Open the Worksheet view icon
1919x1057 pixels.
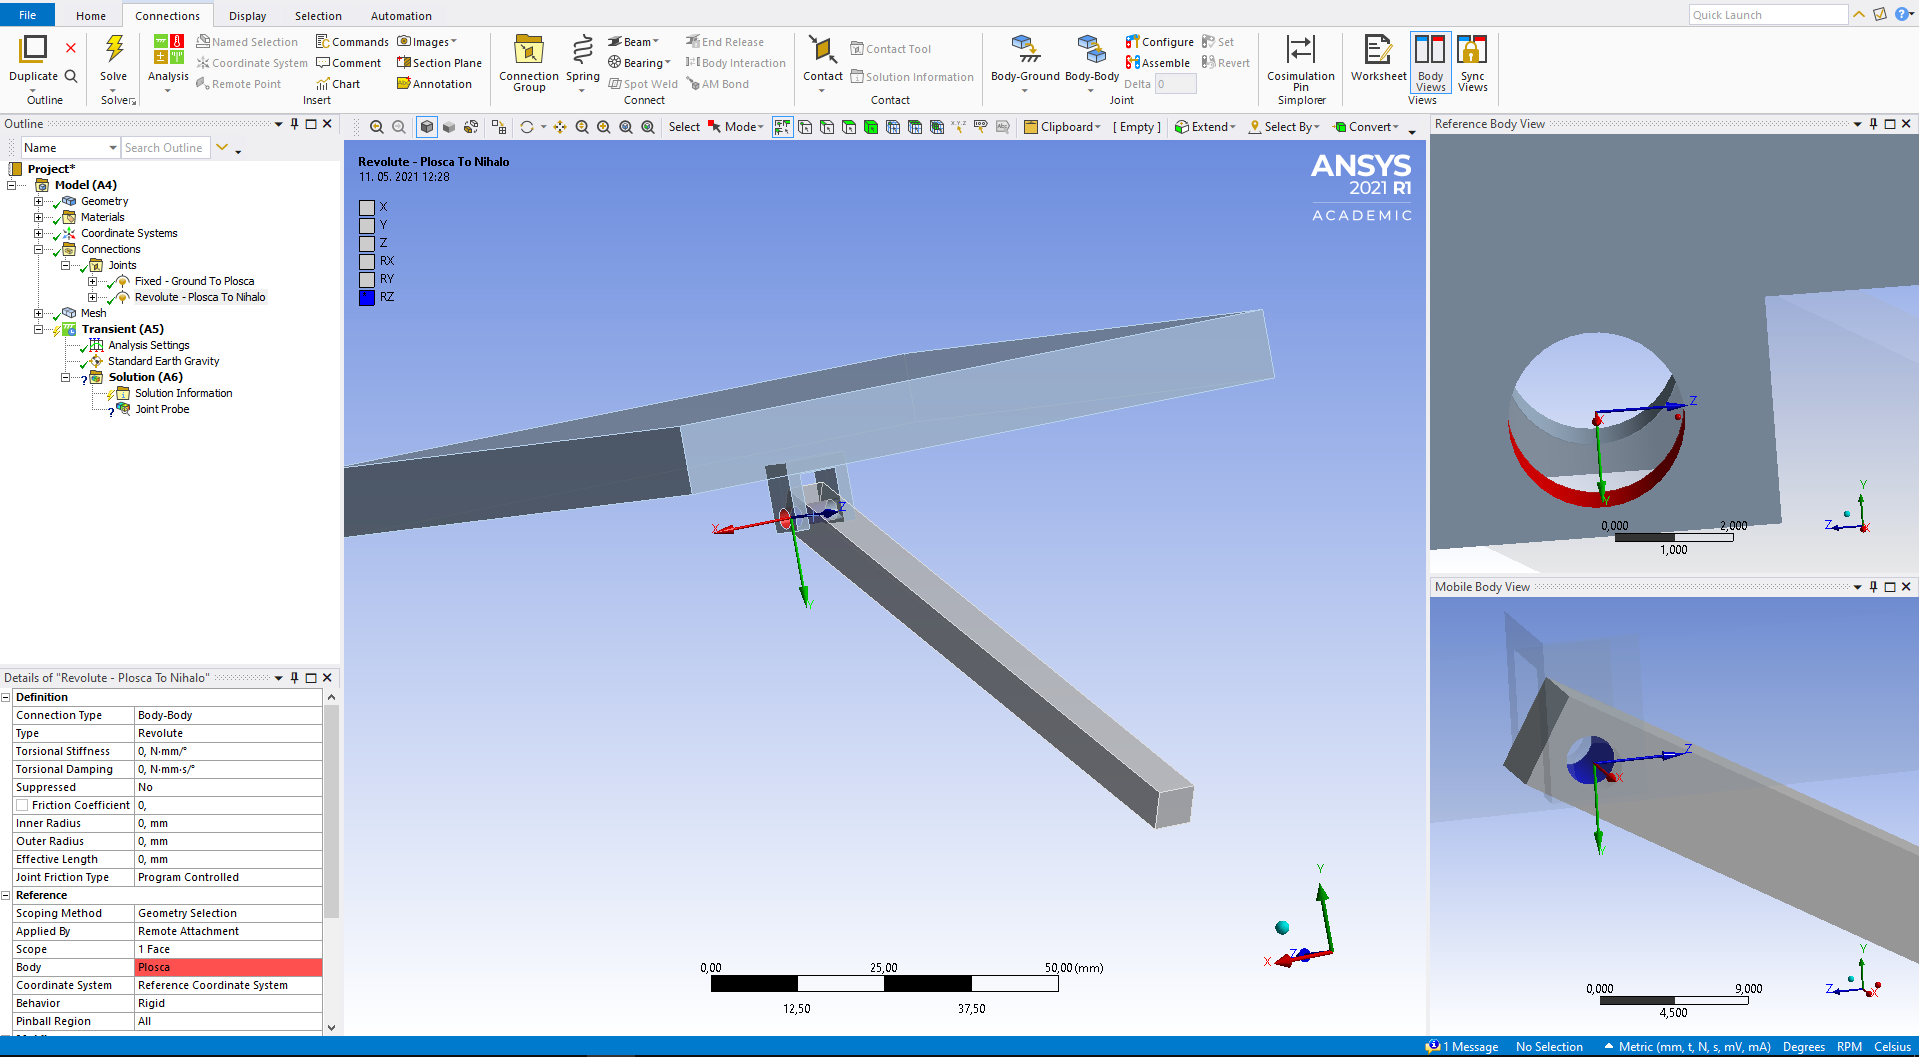[1378, 50]
